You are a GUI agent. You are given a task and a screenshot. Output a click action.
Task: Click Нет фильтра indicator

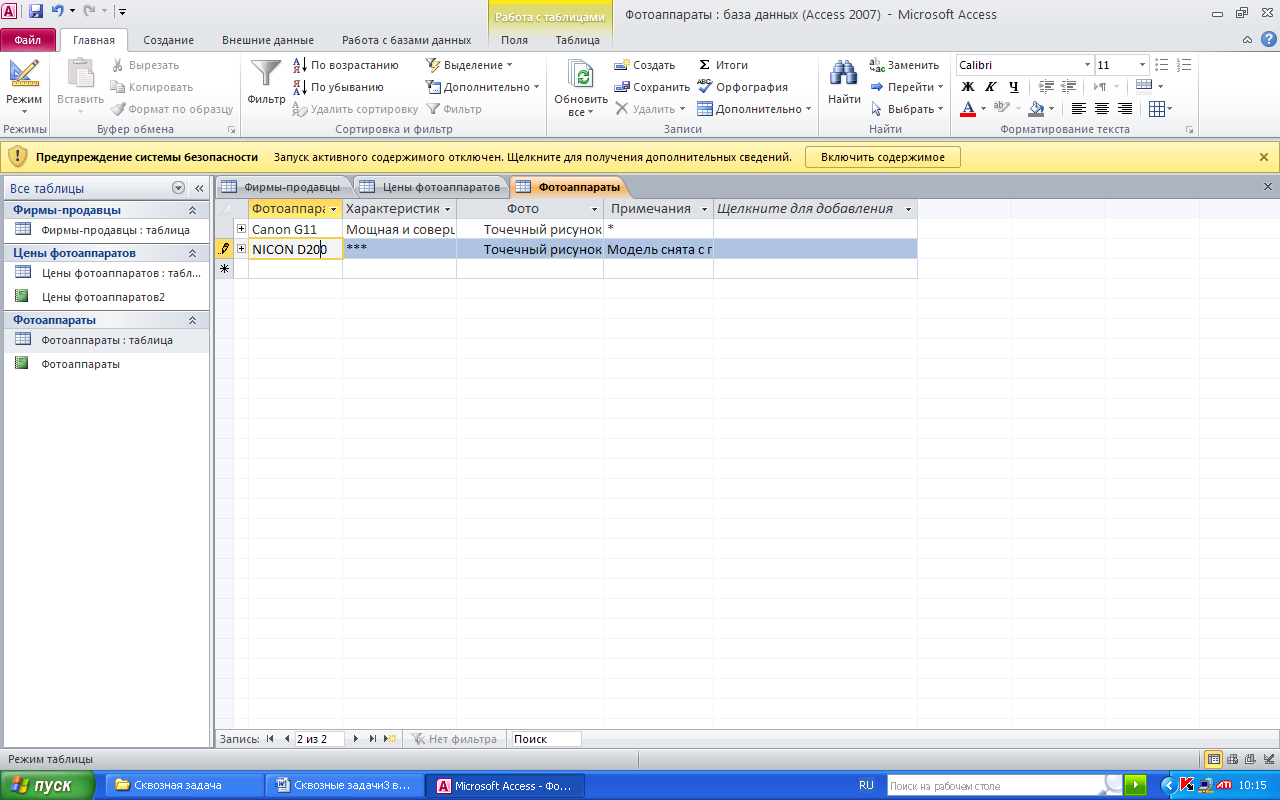pyautogui.click(x=453, y=739)
